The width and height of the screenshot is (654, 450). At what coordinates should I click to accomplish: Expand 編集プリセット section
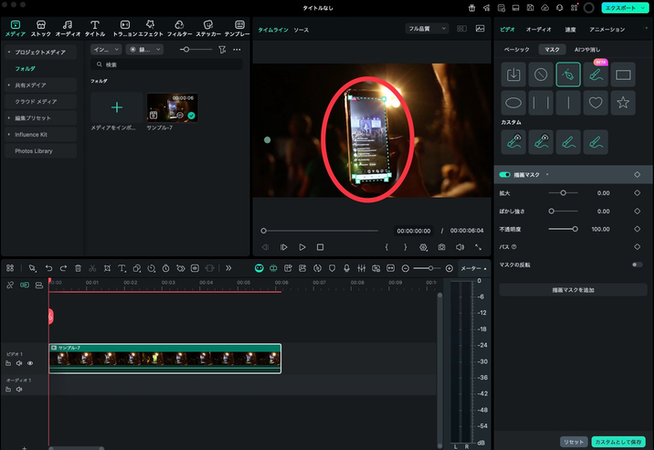click(x=9, y=118)
